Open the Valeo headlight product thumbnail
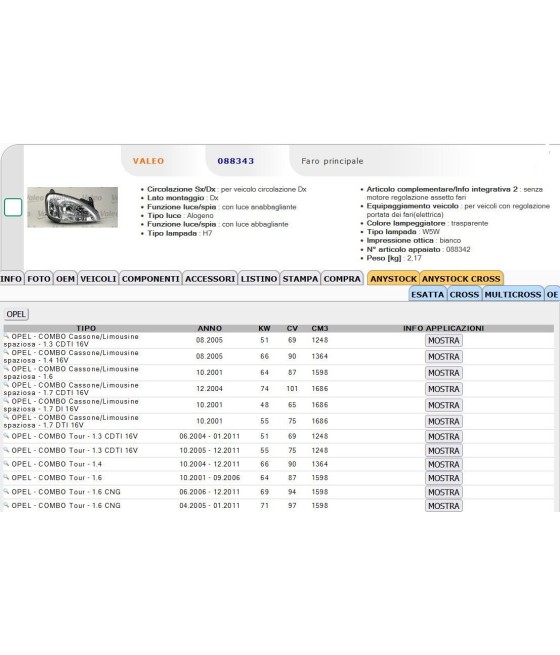This screenshot has width=560, height=655. 73,207
